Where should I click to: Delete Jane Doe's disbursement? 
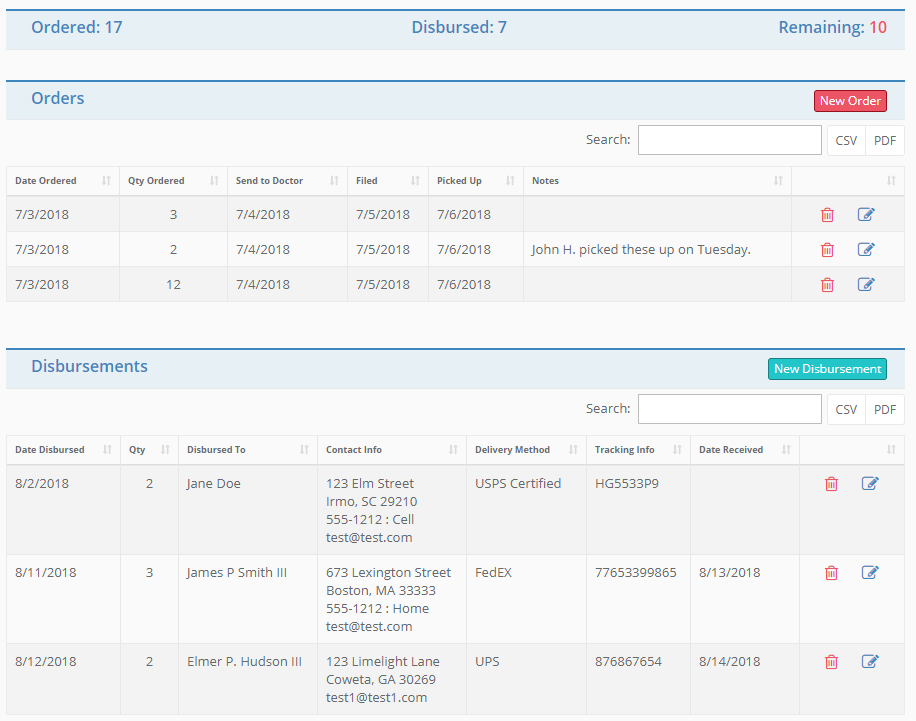coord(831,483)
